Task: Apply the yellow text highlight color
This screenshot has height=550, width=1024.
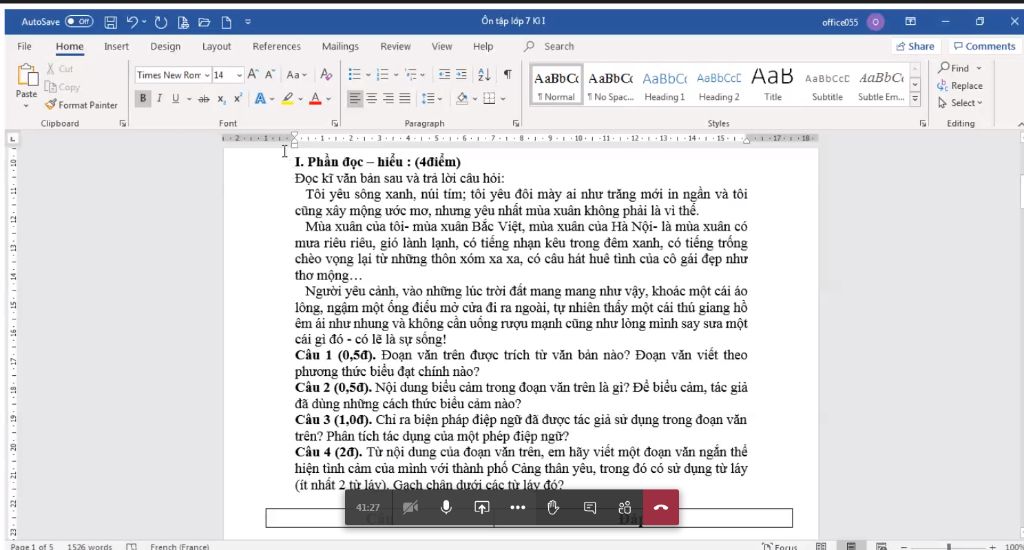Action: point(287,99)
